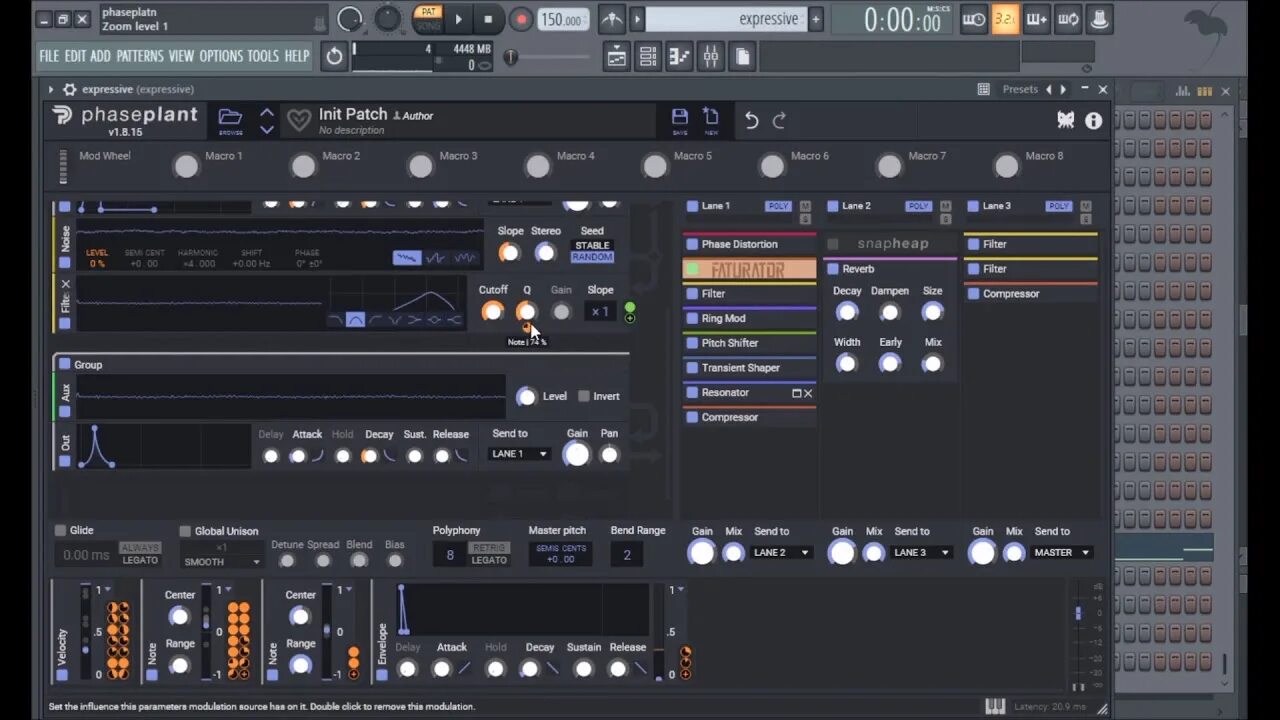1280x720 pixels.
Task: Click the Filter Slope x1 value
Action: pyautogui.click(x=599, y=312)
